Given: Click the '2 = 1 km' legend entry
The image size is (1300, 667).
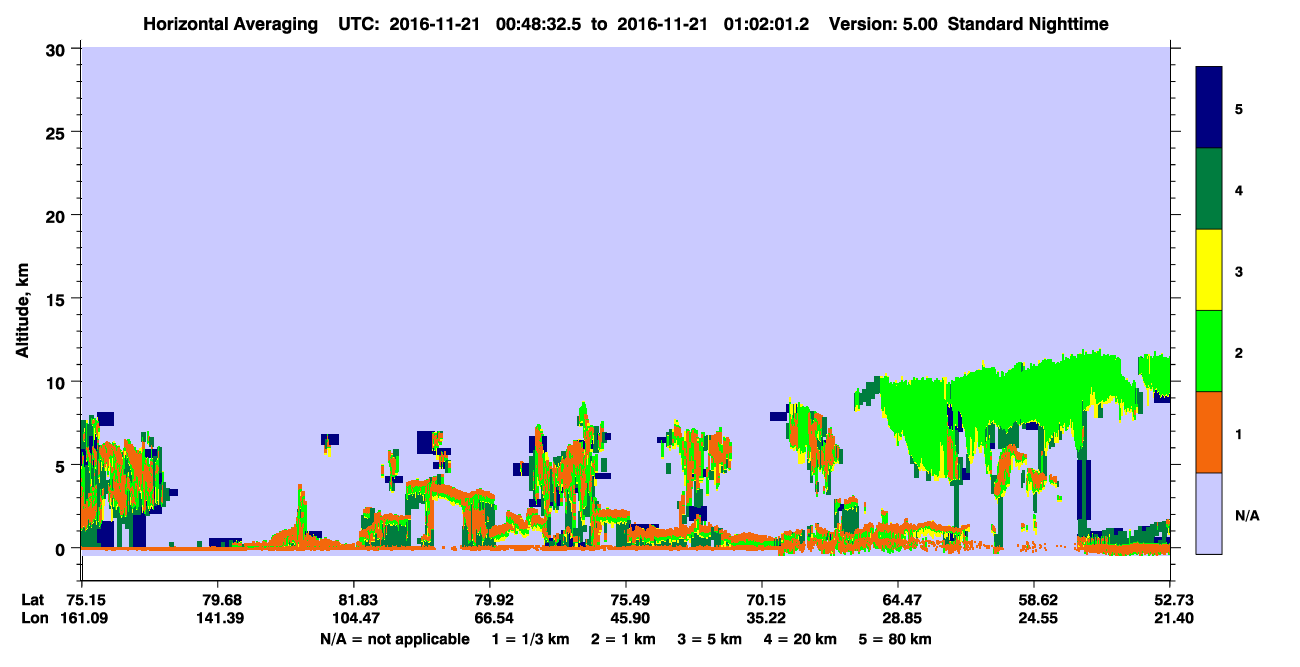Looking at the screenshot, I should click(624, 639).
